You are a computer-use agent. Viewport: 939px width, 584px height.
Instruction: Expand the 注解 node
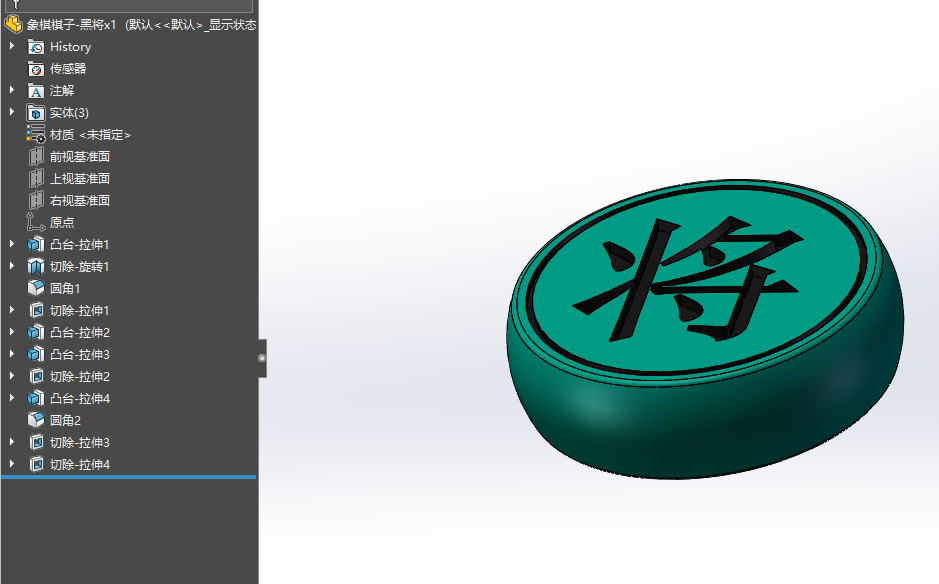pyautogui.click(x=11, y=90)
